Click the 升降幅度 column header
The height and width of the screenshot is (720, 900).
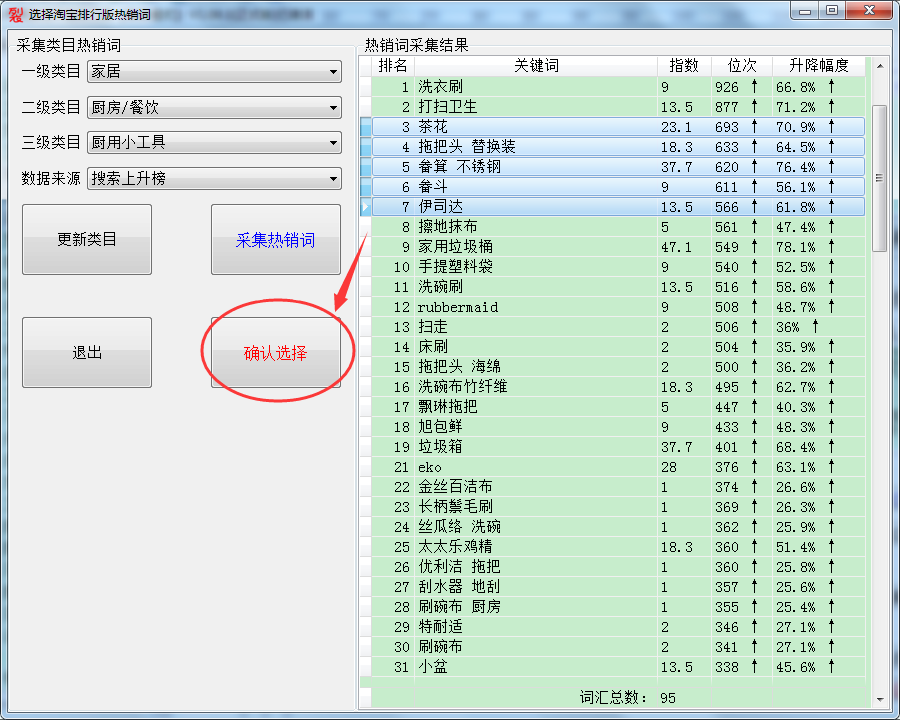[x=818, y=66]
